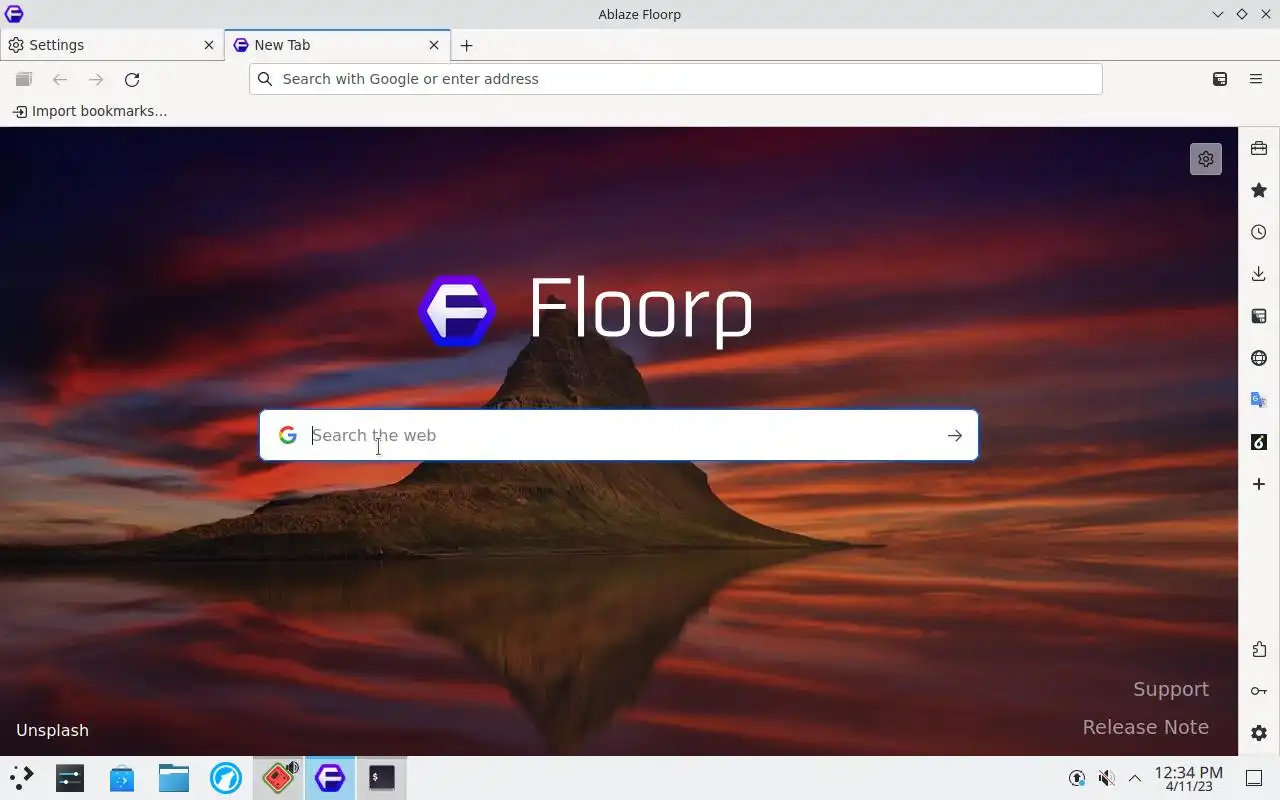Open the Konsole terminal taskbar item
This screenshot has height=800, width=1280.
(x=382, y=778)
